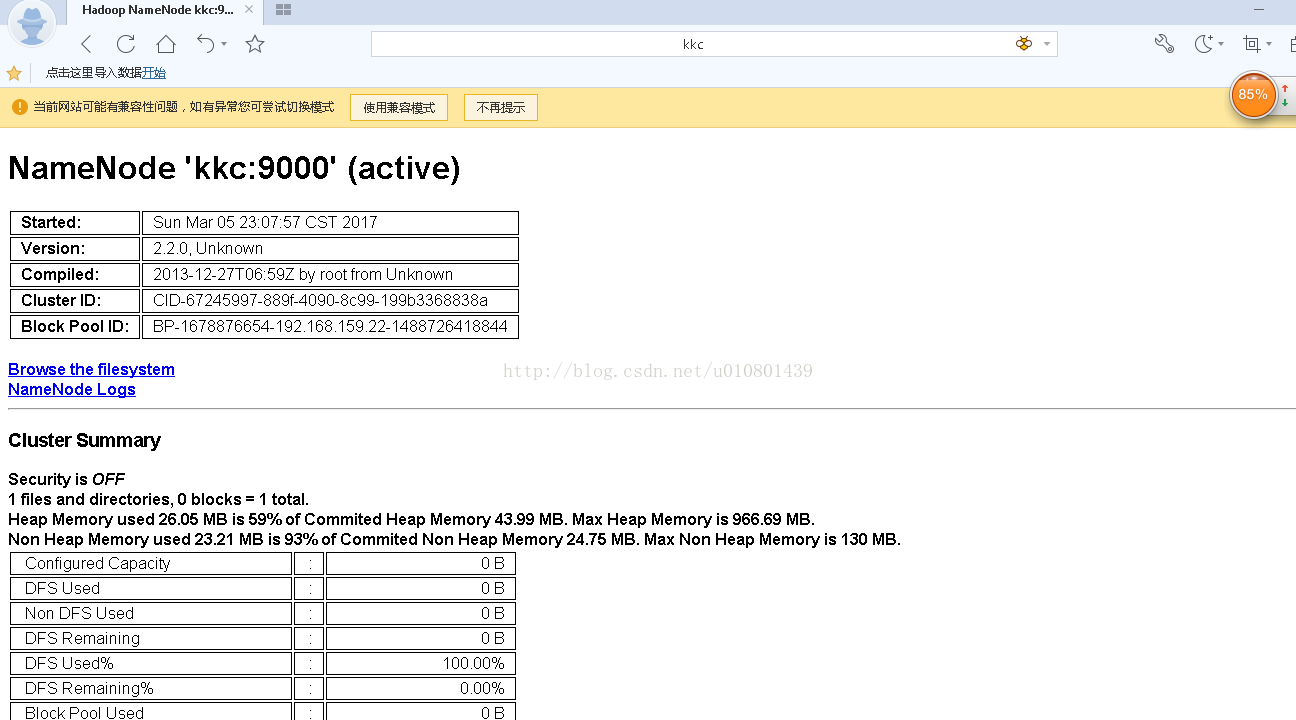1296x720 pixels.
Task: Open Browse the filesystem link
Action: point(91,369)
